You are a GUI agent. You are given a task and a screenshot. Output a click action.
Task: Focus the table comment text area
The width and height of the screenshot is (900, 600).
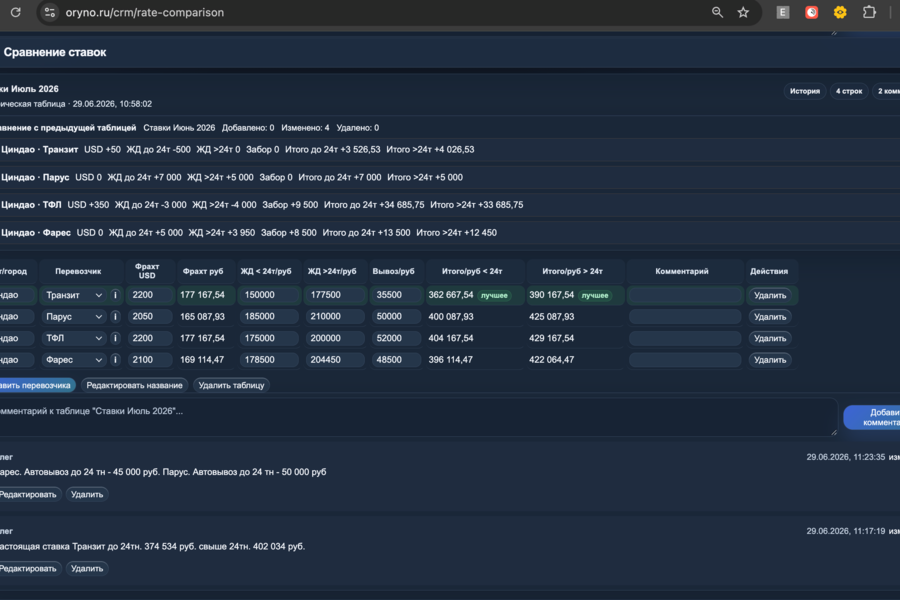(x=417, y=417)
